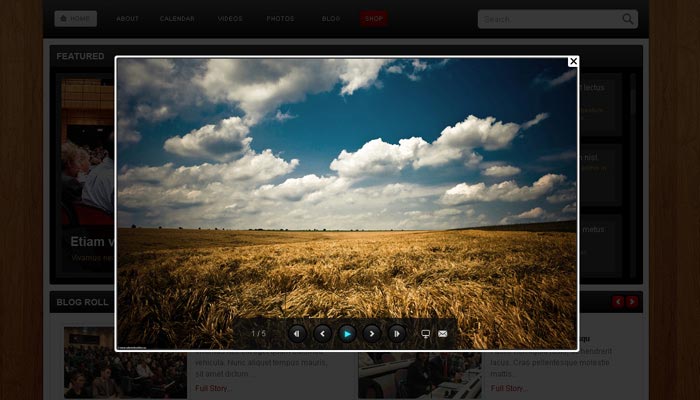The image size is (700, 400).
Task: Click the featured image behind the lightbox
Action: click(87, 152)
